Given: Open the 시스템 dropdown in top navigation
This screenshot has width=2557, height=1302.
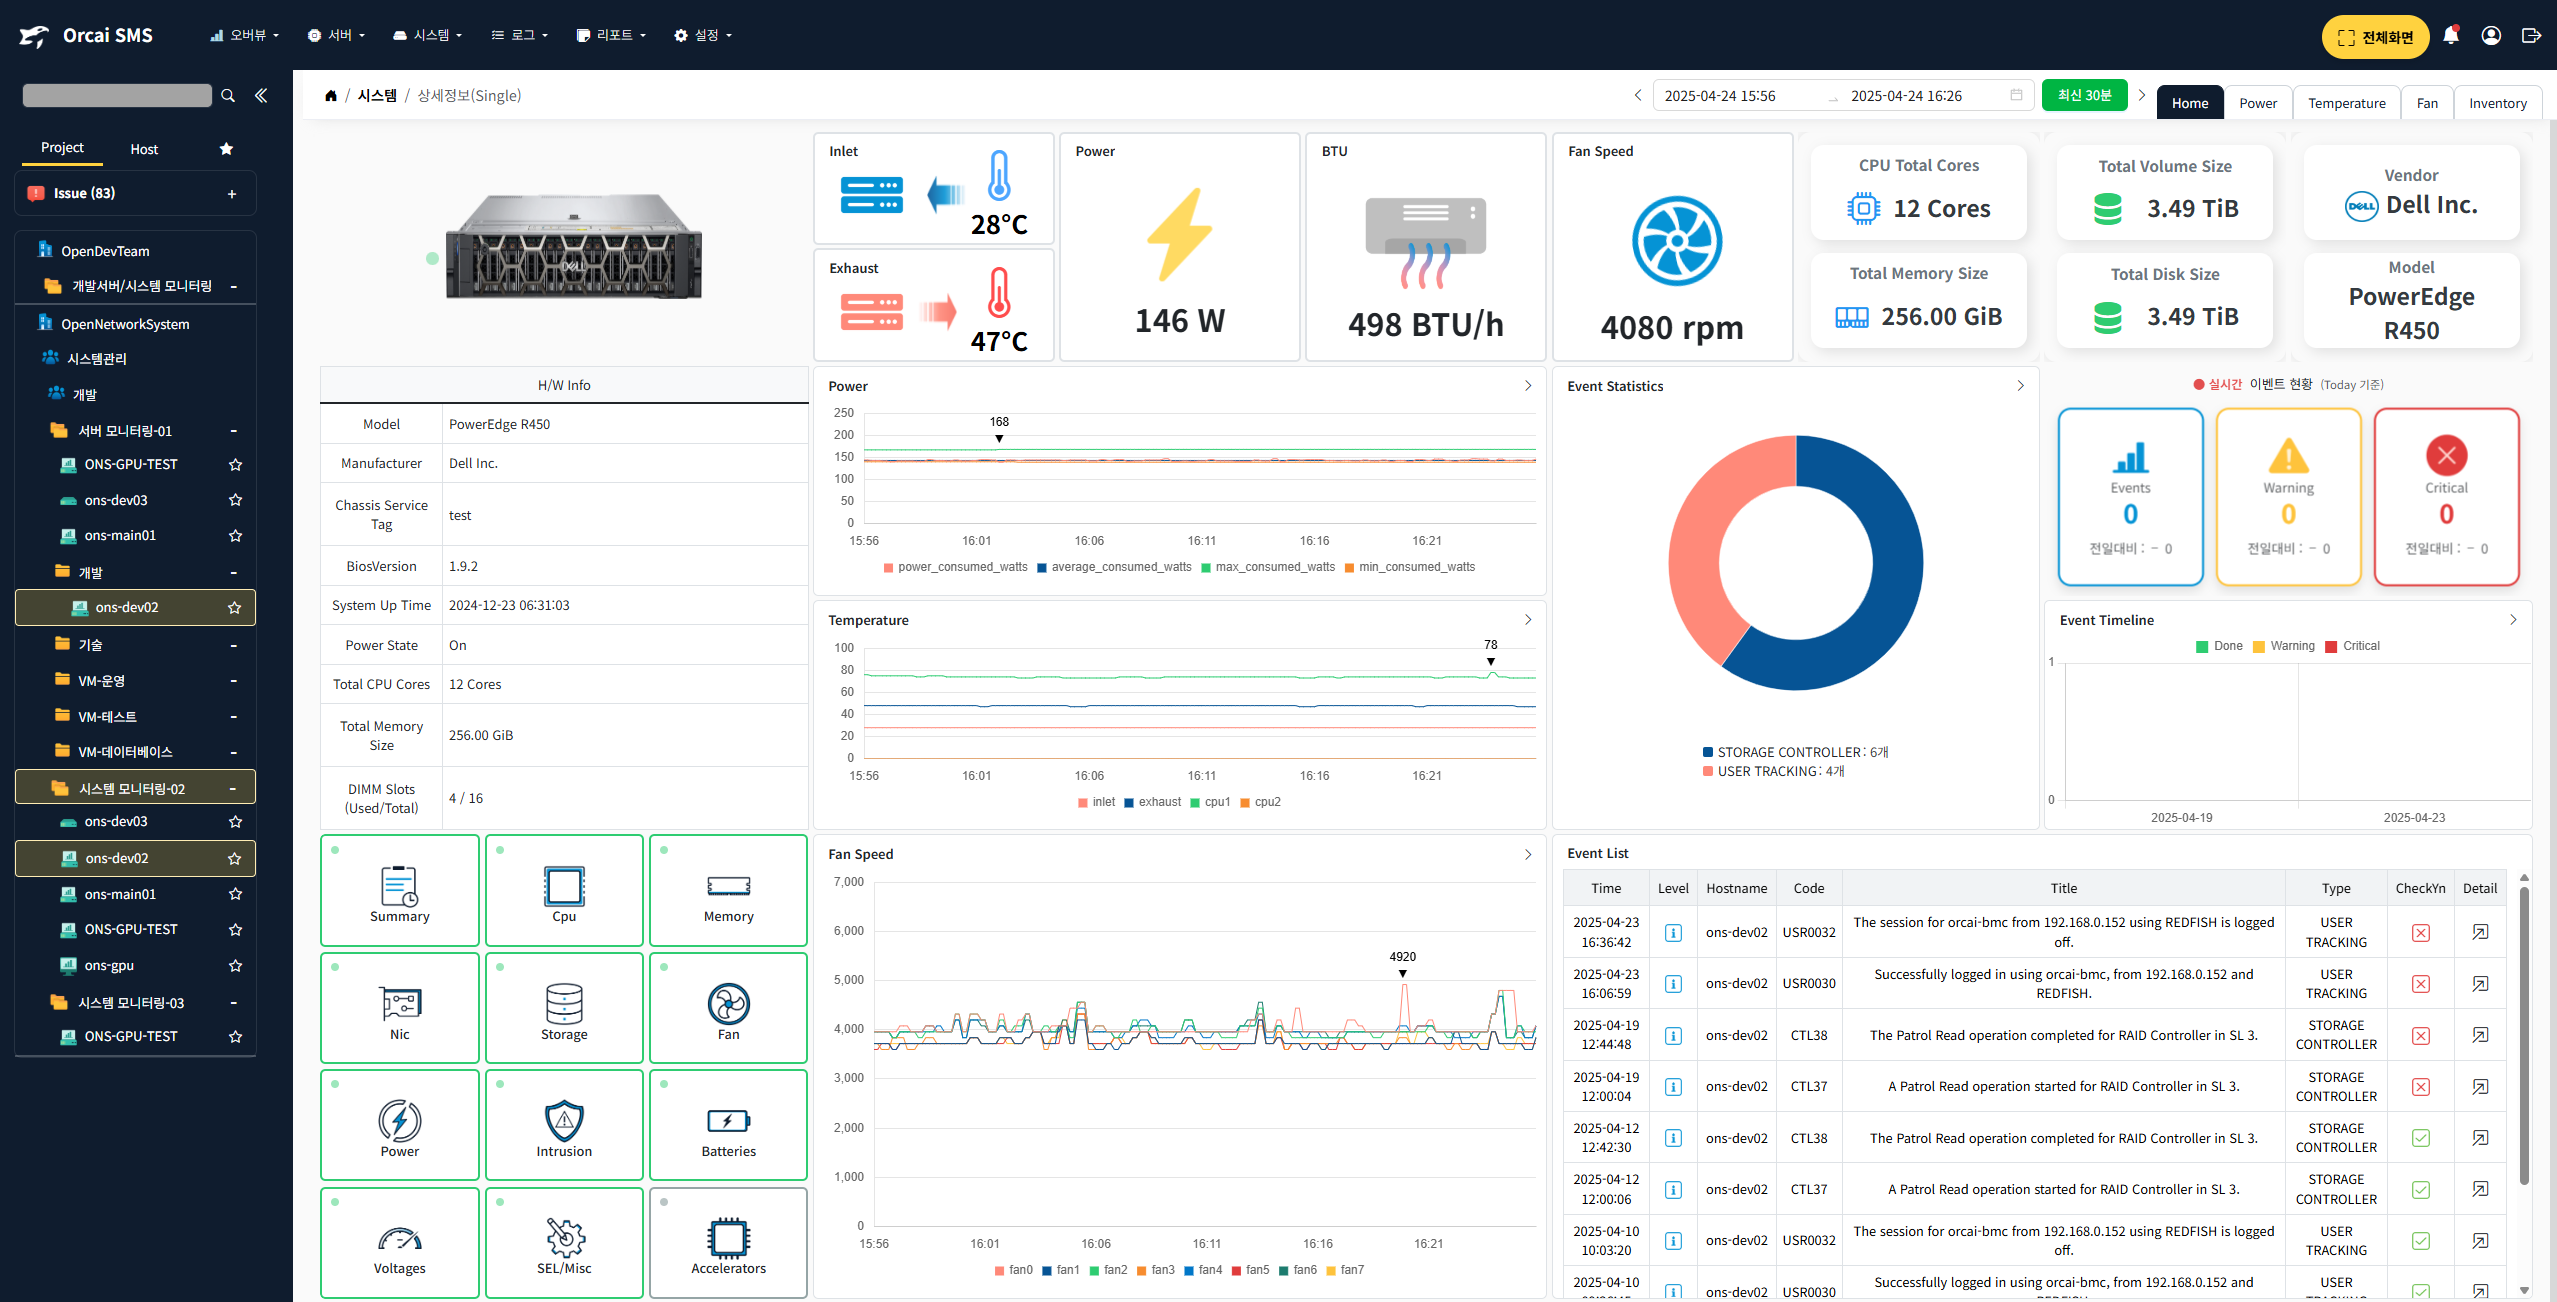Looking at the screenshot, I should coord(427,35).
